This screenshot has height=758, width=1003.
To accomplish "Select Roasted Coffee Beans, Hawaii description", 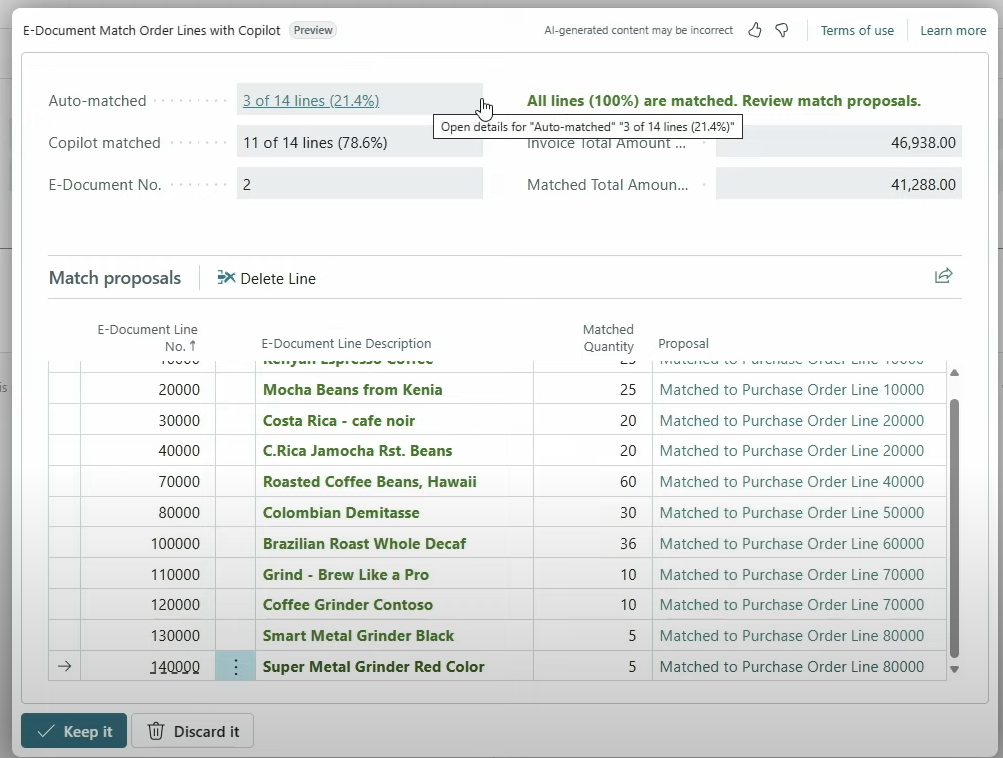I will (x=369, y=482).
